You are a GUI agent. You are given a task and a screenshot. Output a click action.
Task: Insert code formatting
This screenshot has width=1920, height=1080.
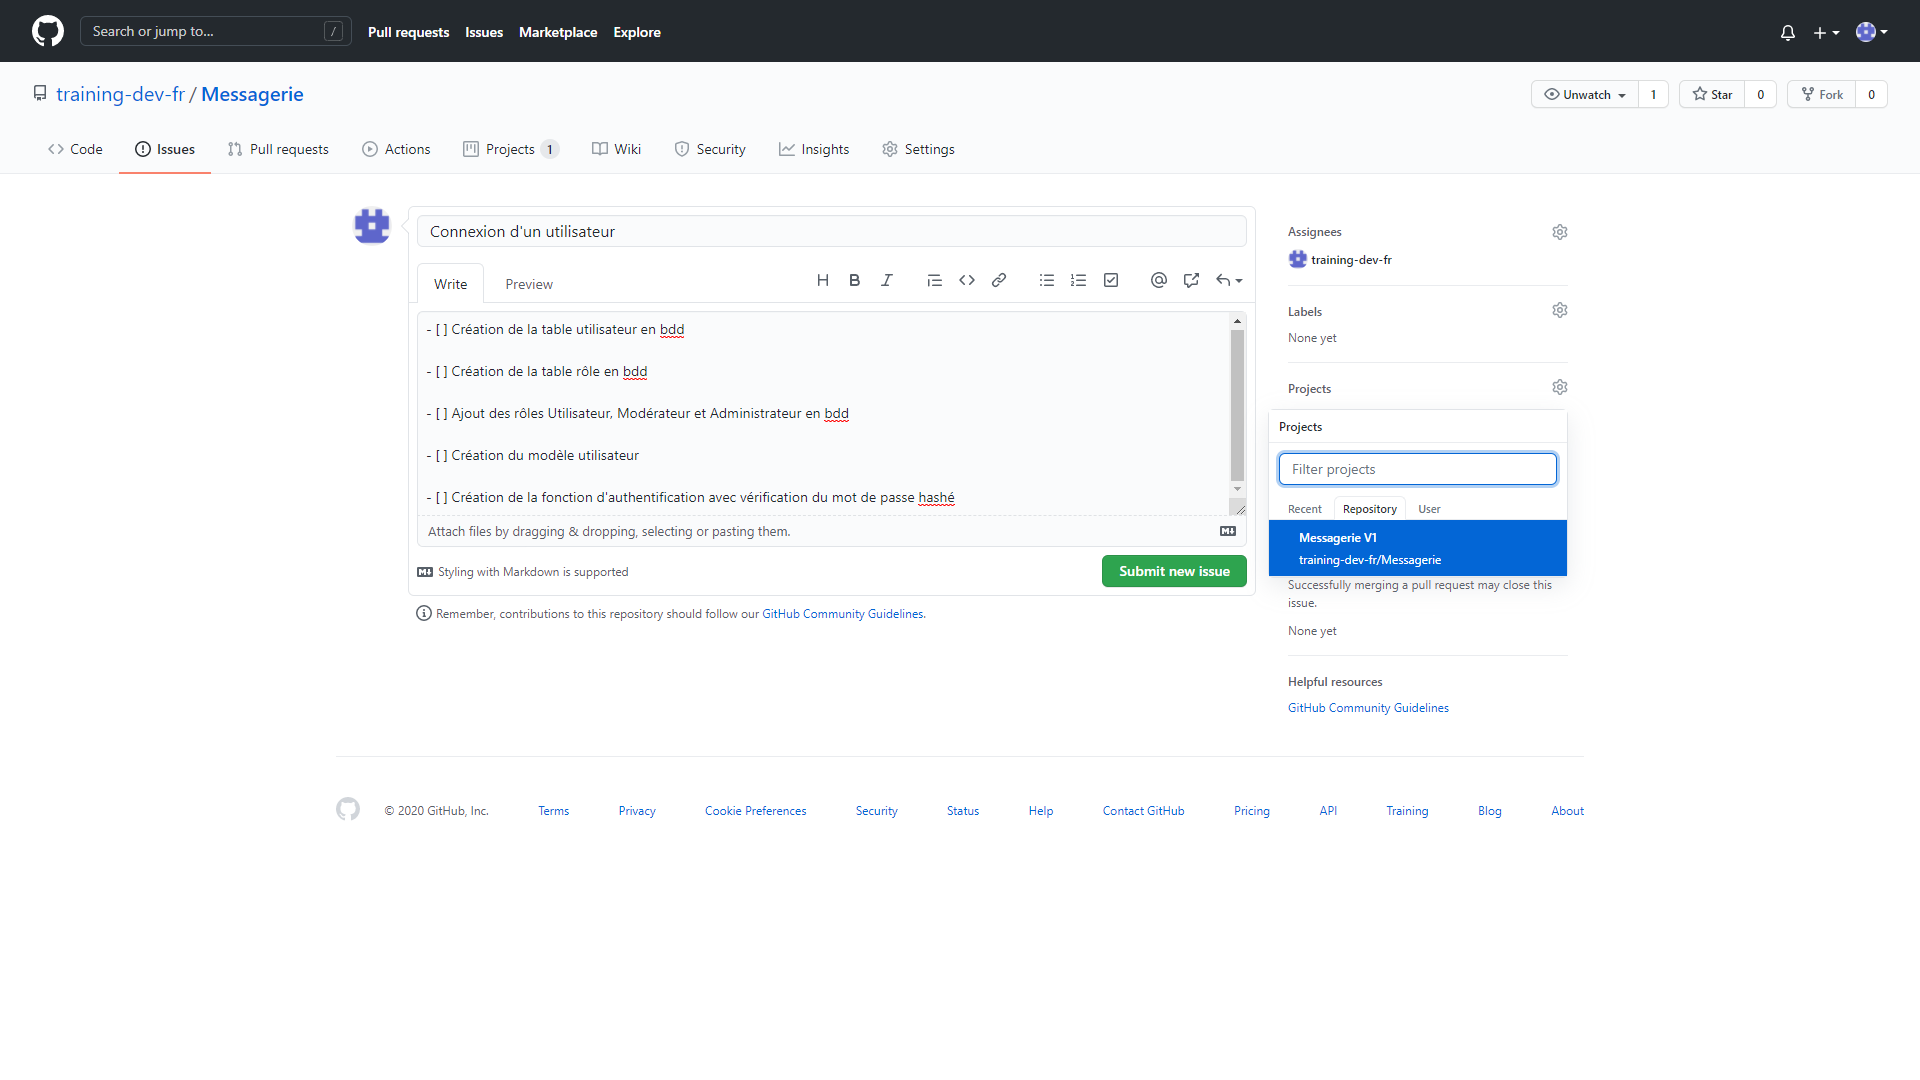966,280
